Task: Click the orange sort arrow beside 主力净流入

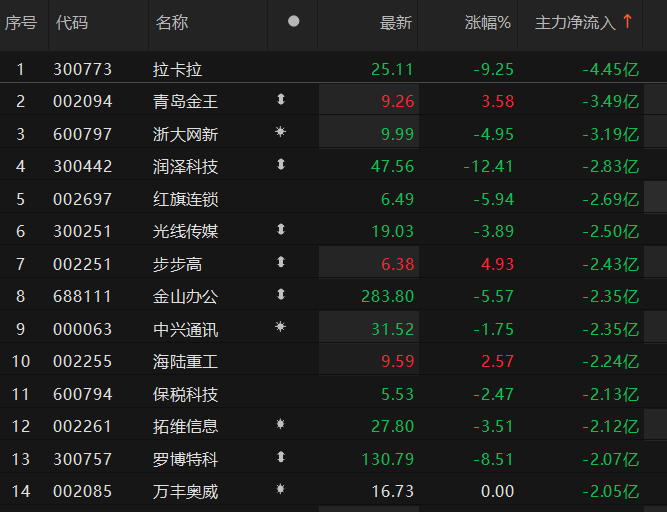Action: tap(627, 21)
